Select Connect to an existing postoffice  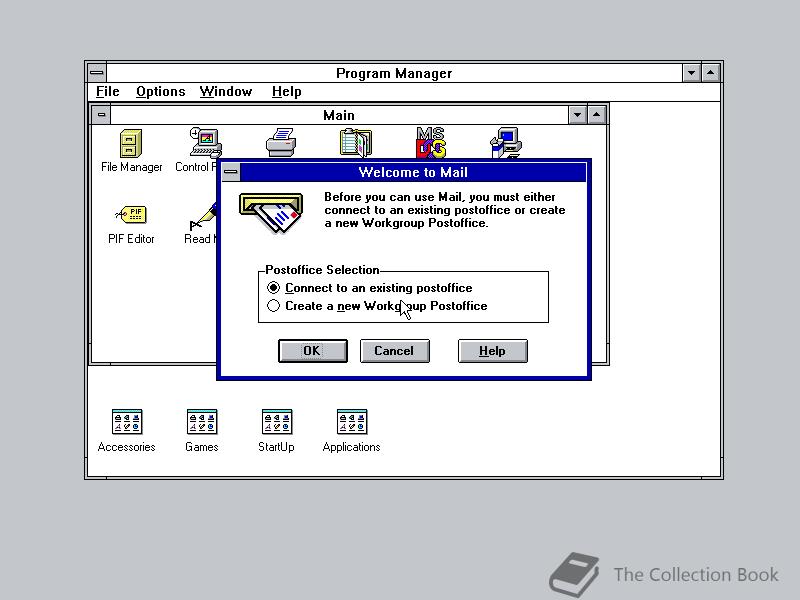coord(370,288)
